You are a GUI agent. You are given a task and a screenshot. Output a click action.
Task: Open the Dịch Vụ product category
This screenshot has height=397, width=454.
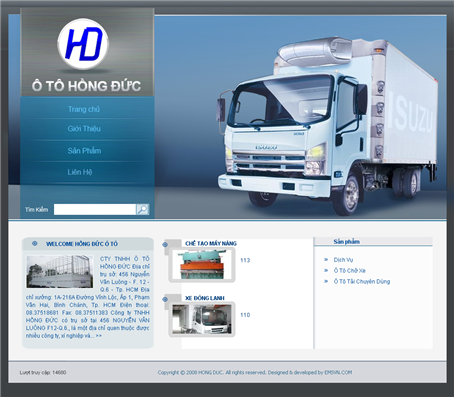[x=343, y=260]
